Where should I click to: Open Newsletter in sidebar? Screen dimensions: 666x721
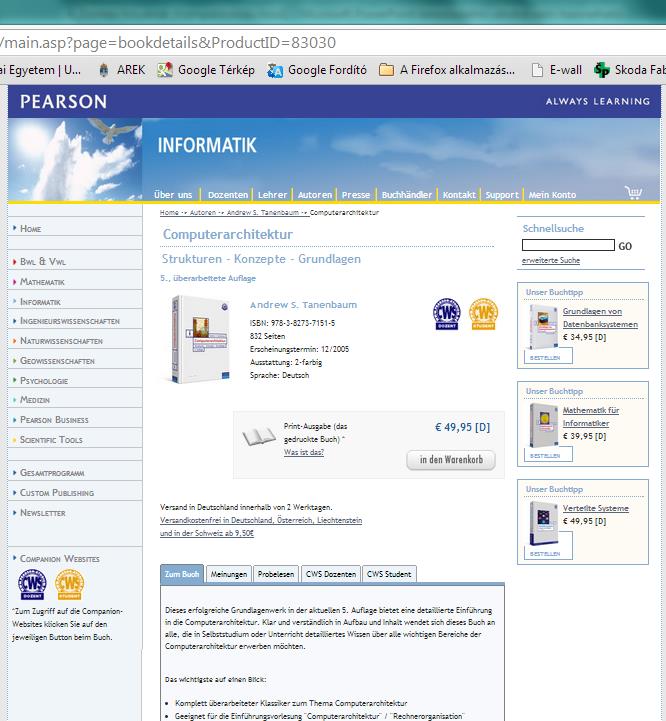click(x=42, y=513)
